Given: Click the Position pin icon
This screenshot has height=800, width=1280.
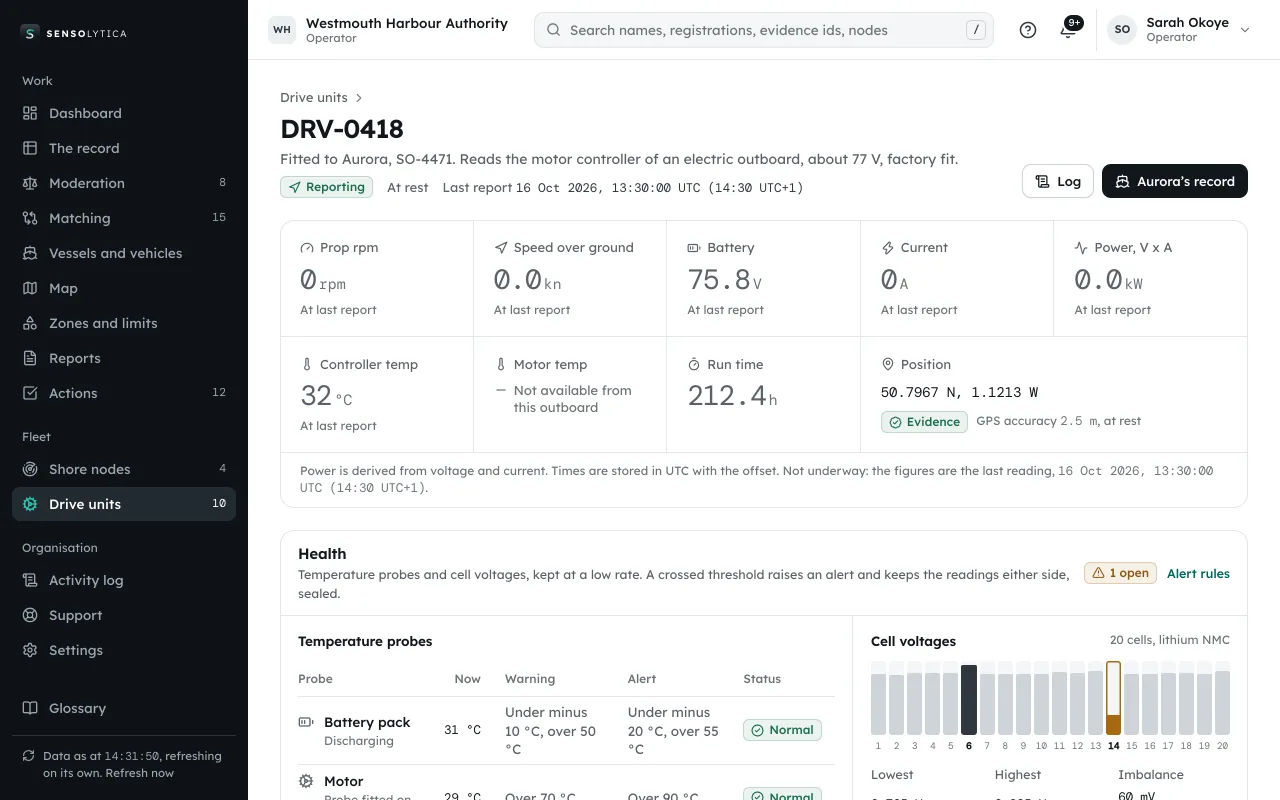Looking at the screenshot, I should (887, 365).
